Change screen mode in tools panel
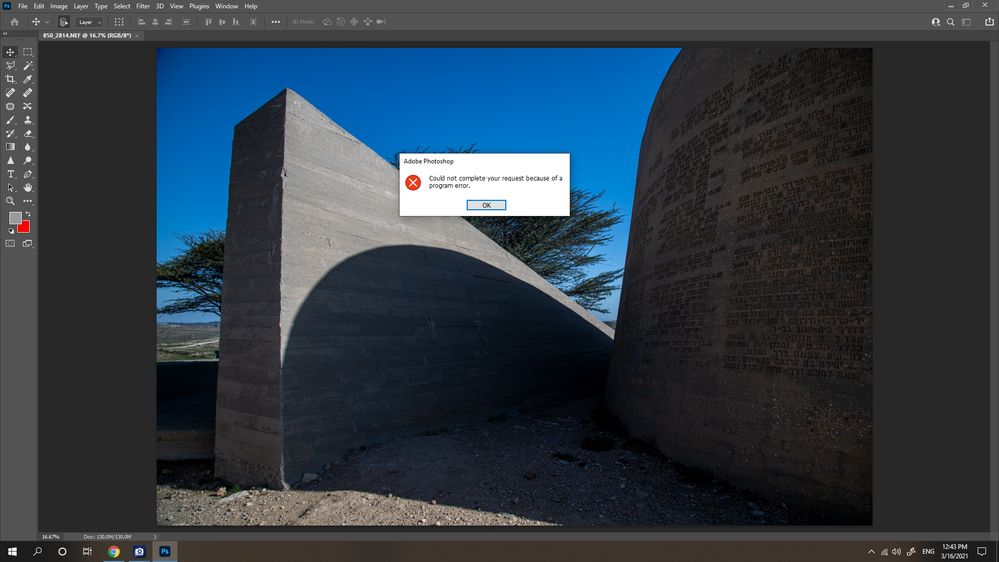This screenshot has width=999, height=562. 27,243
